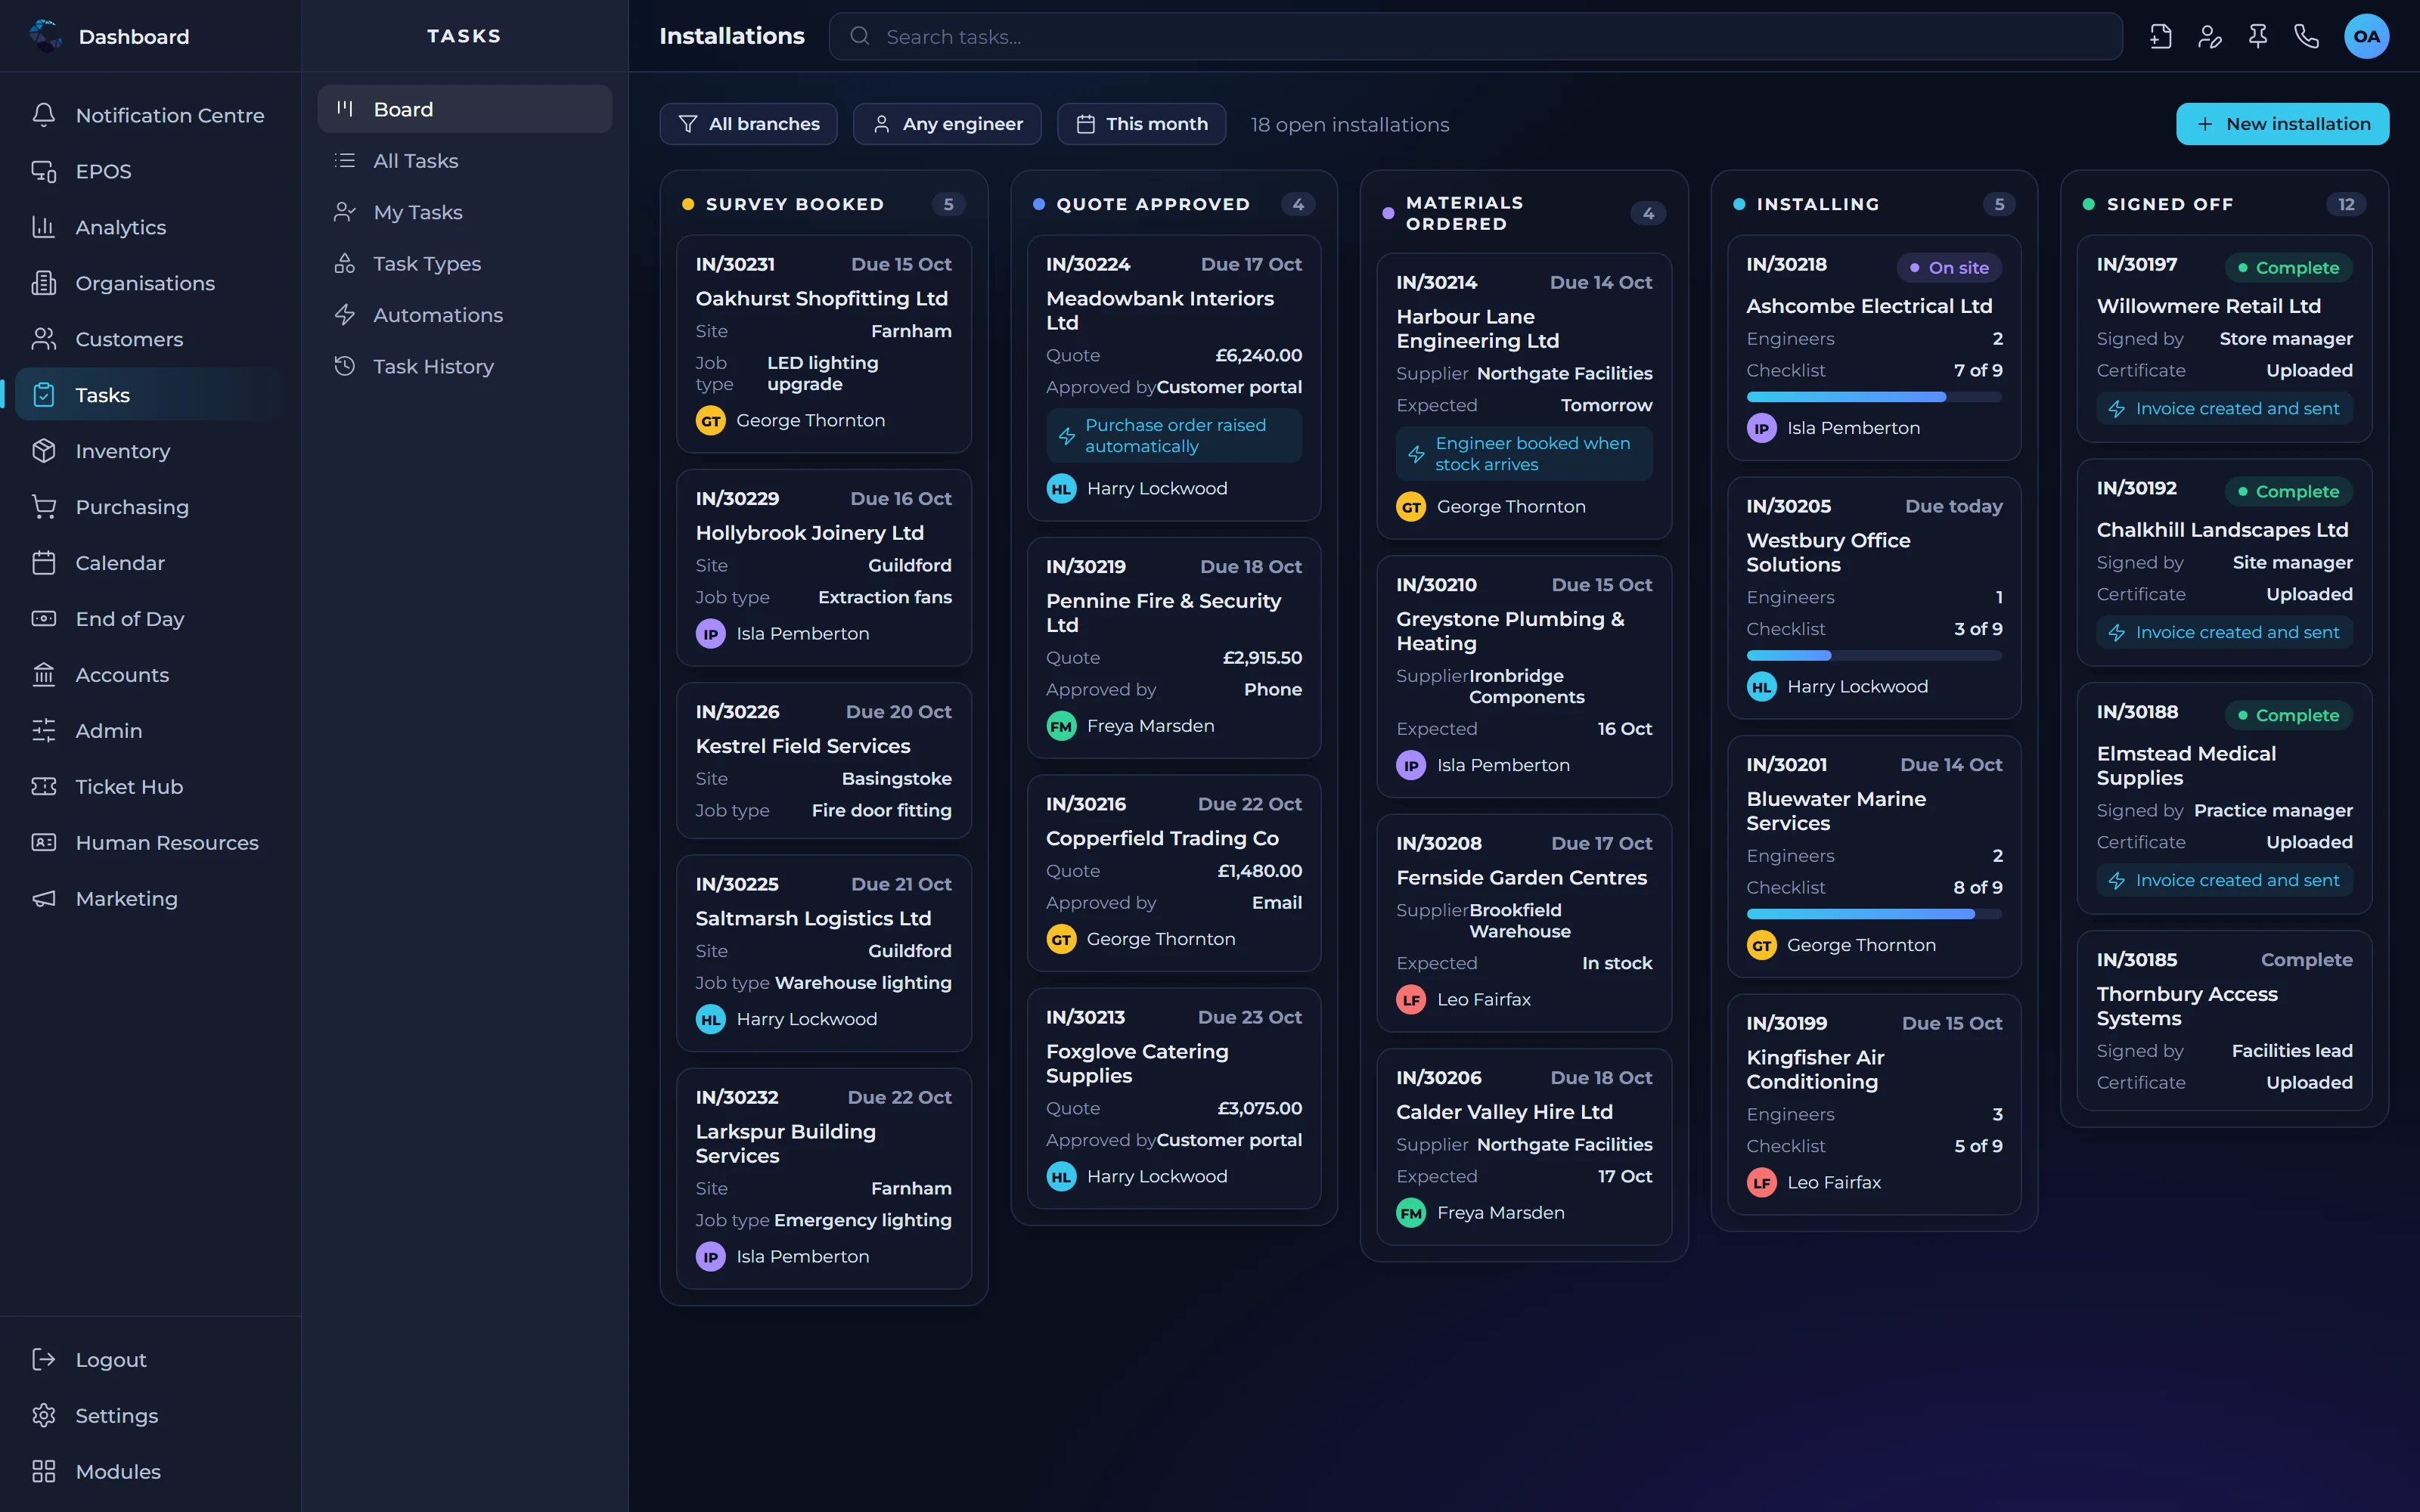Click the Inventory box icon
The height and width of the screenshot is (1512, 2420).
coord(43,451)
